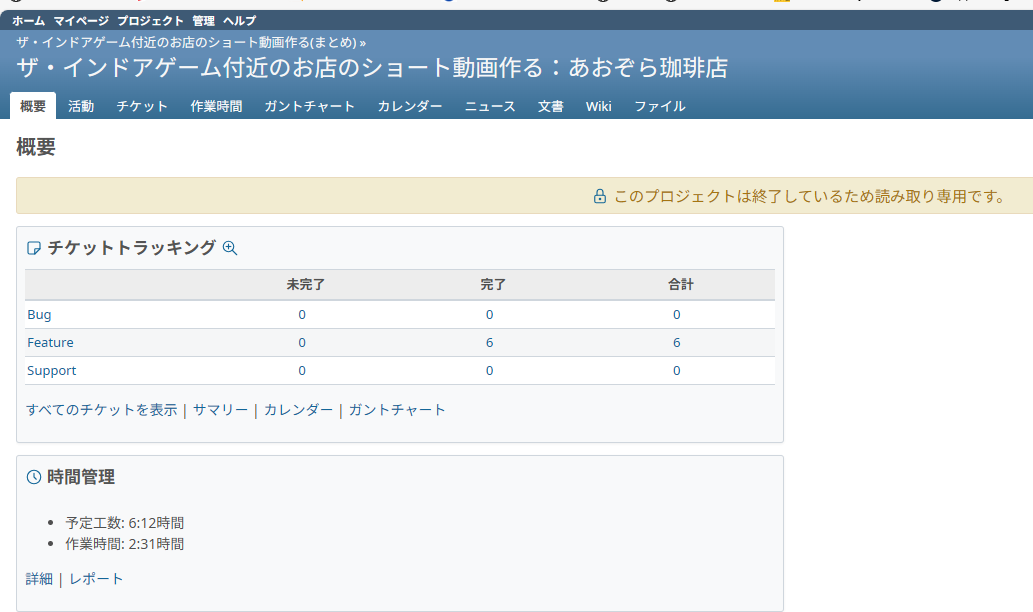
Task: Click the 完了 column header
Action: (x=493, y=285)
